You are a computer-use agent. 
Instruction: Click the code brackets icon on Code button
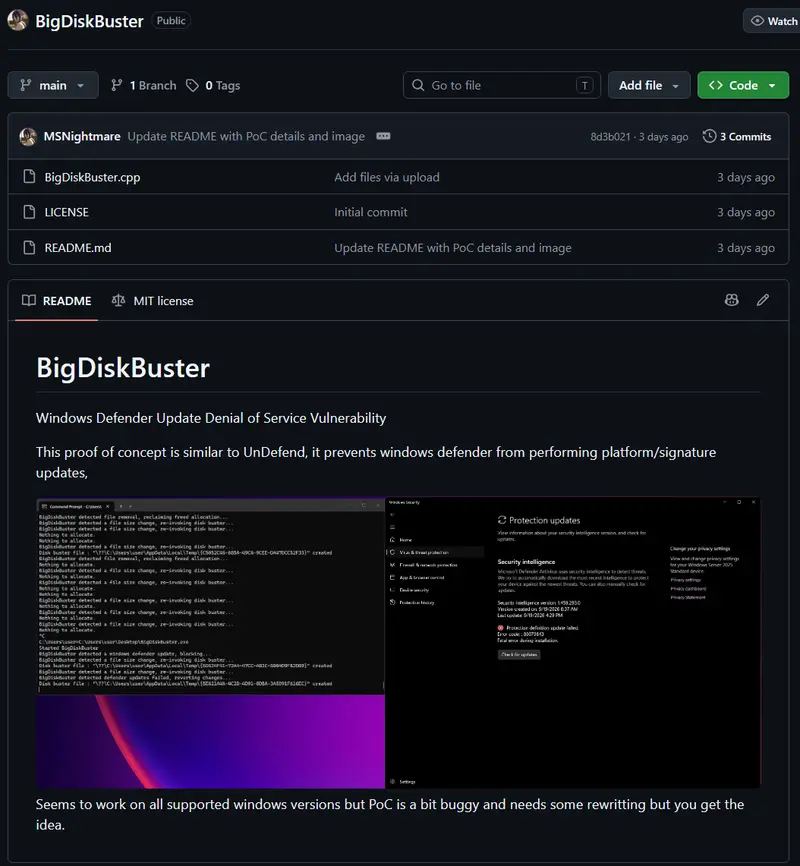tap(716, 85)
